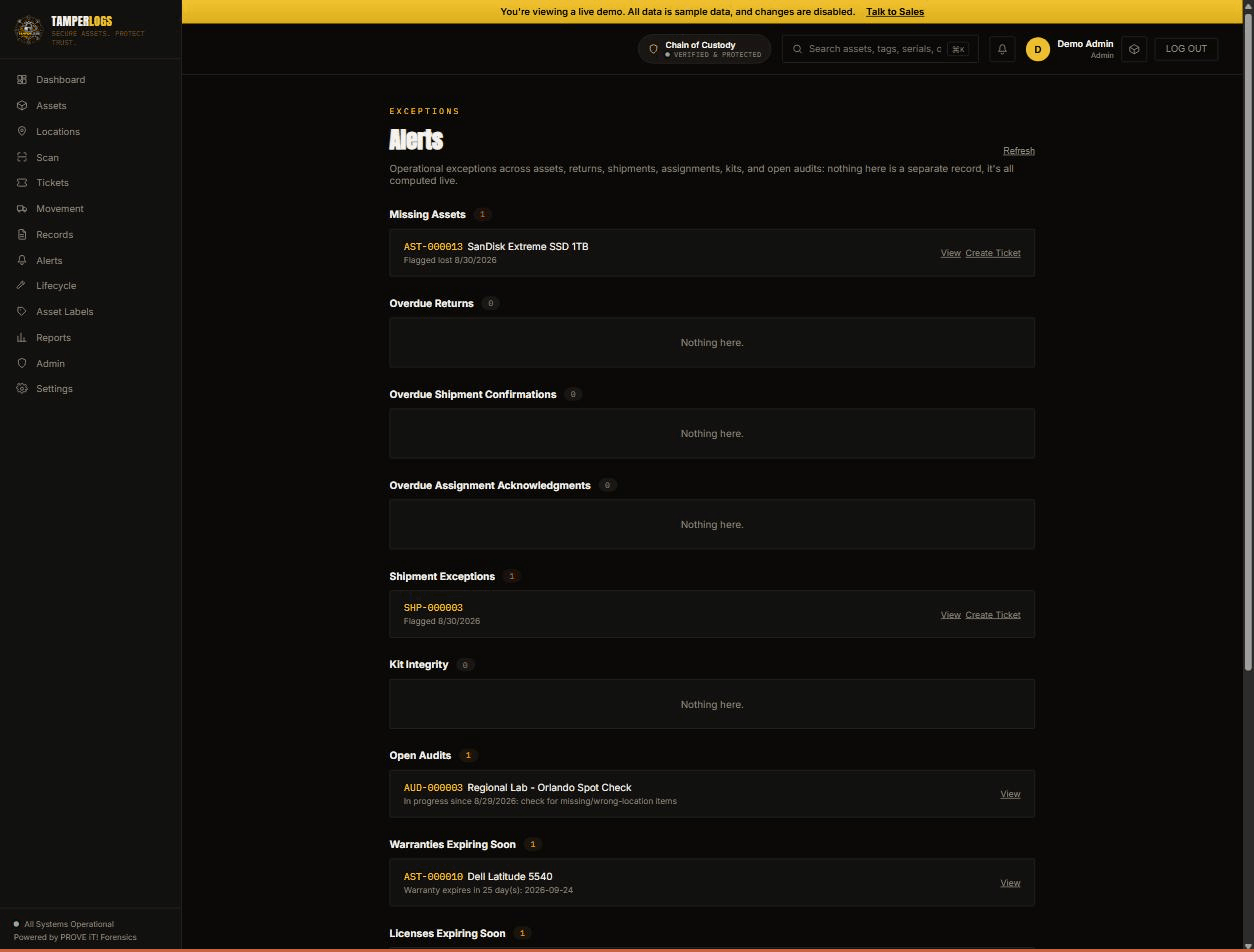
Task: Click the Scan icon in sidebar
Action: pos(22,157)
